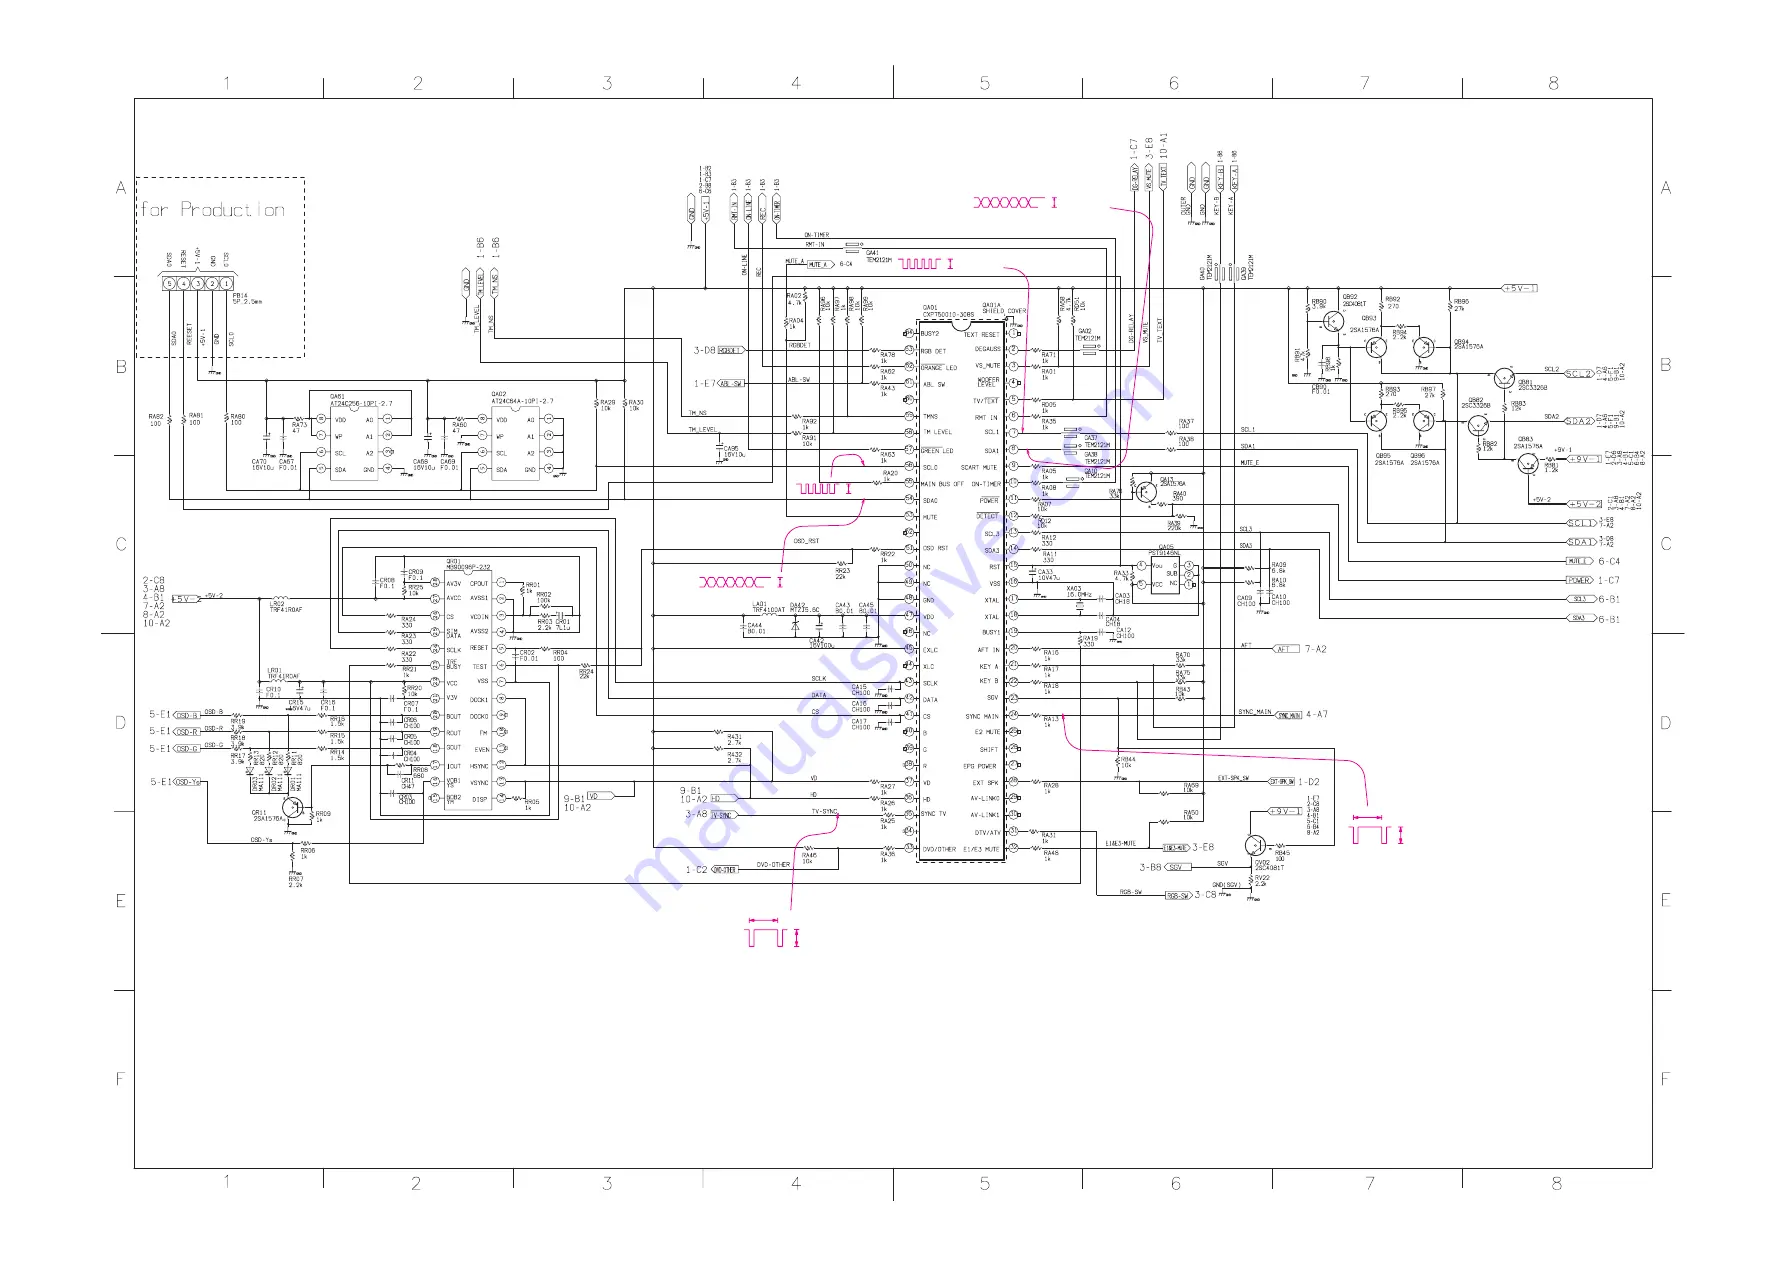Image resolution: width=1787 pixels, height=1263 pixels.
Task: Click the KEY-A off-page connector
Action: (x=1235, y=178)
